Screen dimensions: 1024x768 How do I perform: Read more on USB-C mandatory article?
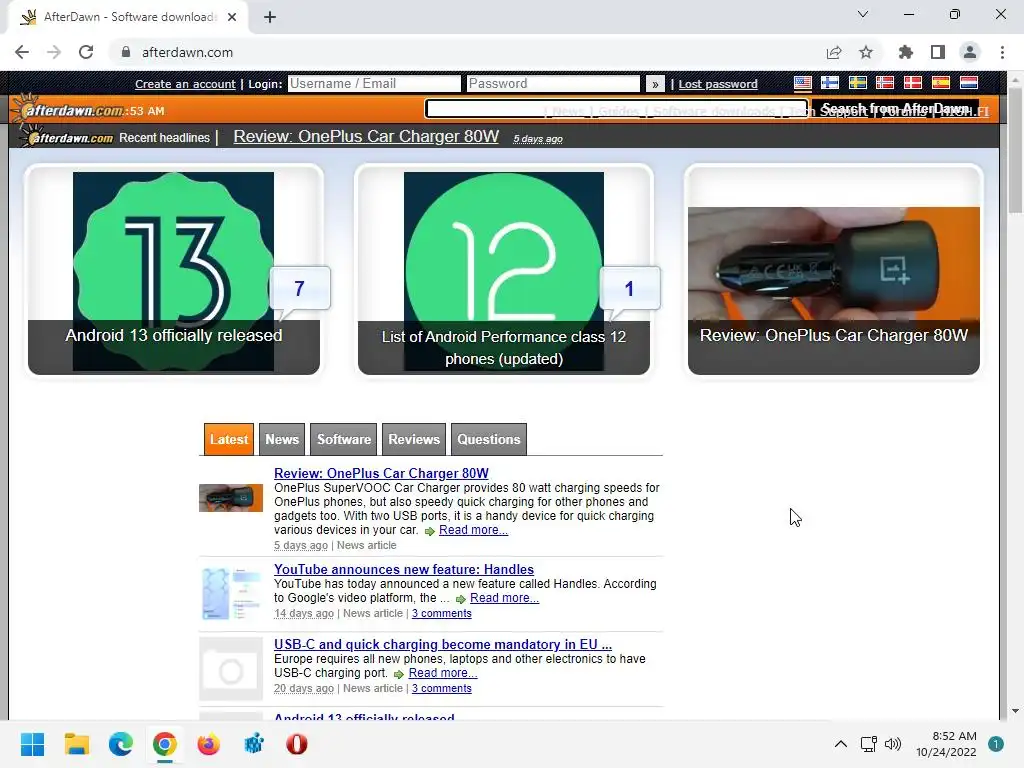443,673
